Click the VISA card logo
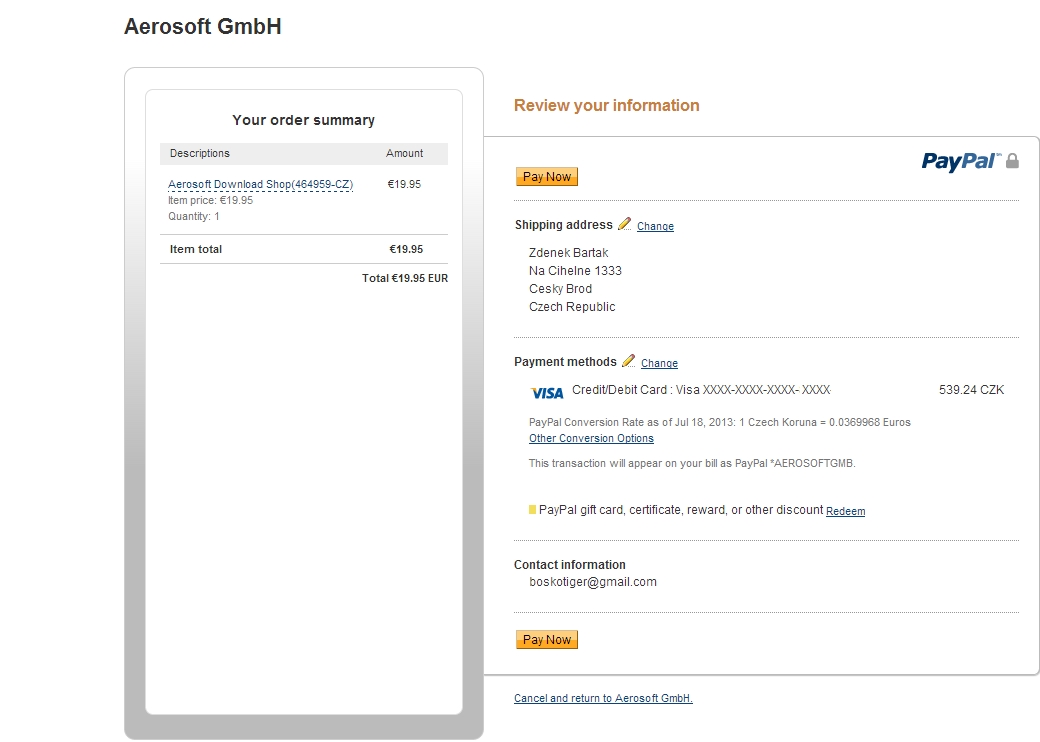This screenshot has height=742, width=1040. click(547, 393)
